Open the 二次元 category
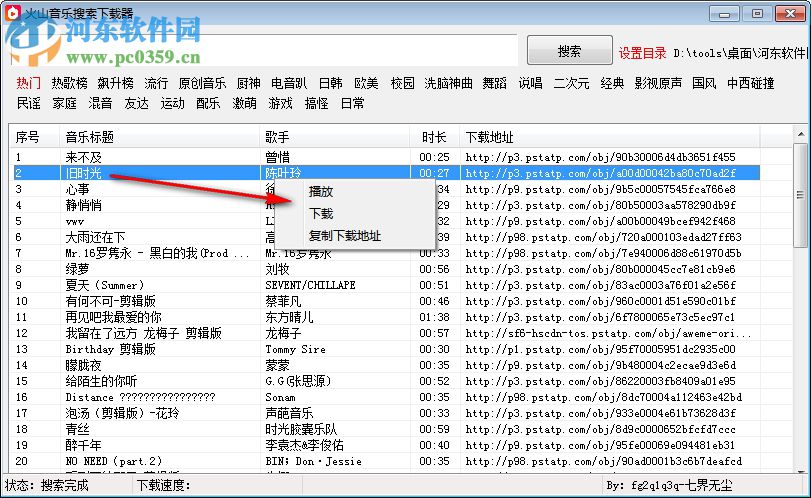This screenshot has width=811, height=498. coord(572,83)
